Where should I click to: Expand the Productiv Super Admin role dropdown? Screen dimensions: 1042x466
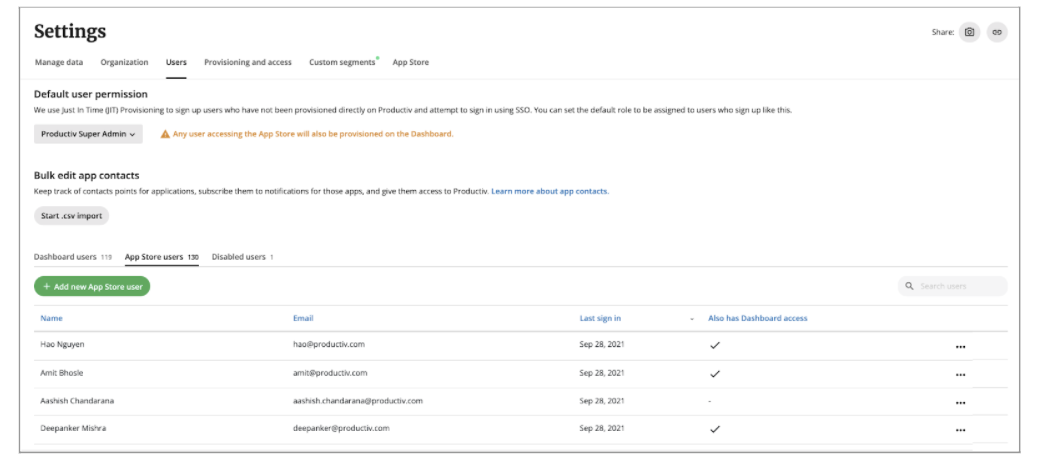[88, 134]
